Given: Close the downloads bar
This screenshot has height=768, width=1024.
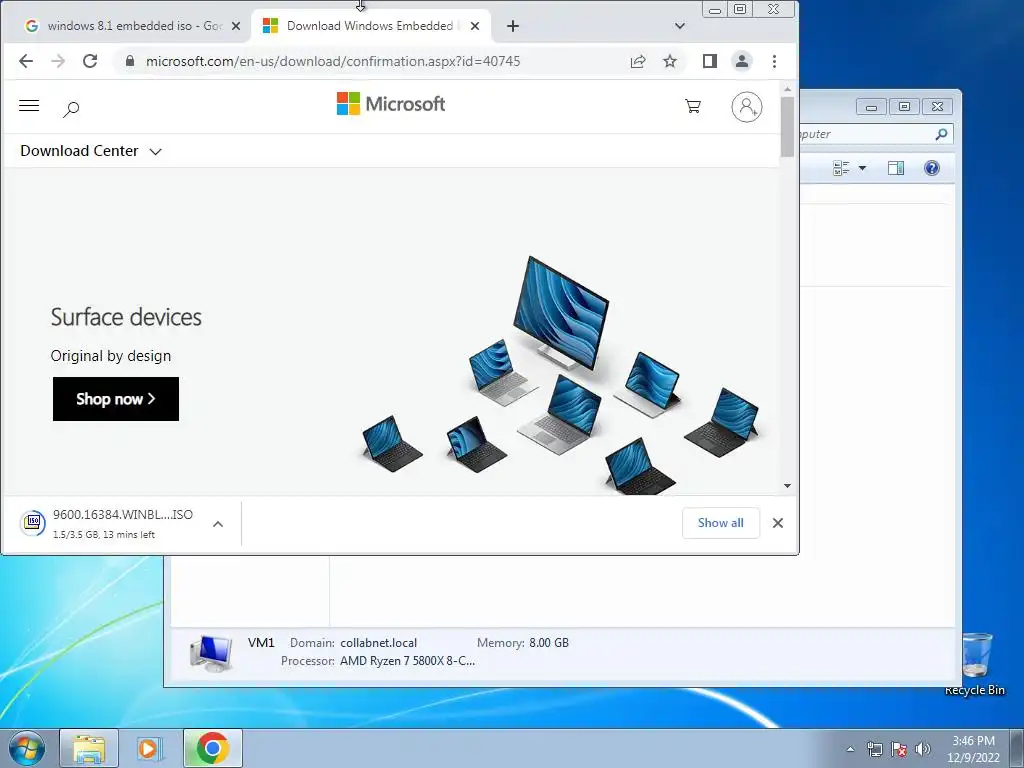Looking at the screenshot, I should click(778, 523).
